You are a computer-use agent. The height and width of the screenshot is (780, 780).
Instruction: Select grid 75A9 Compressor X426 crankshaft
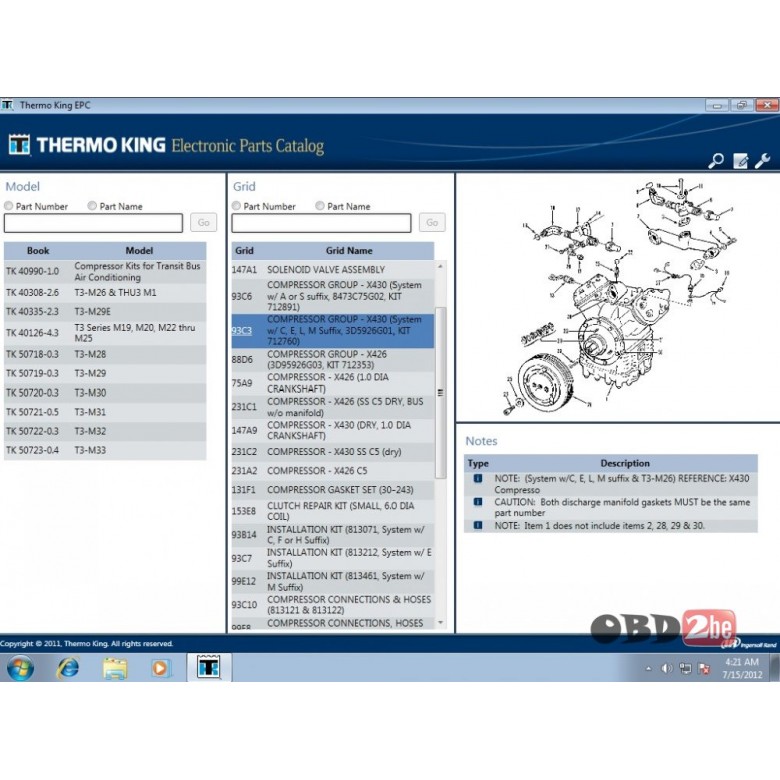coord(333,383)
